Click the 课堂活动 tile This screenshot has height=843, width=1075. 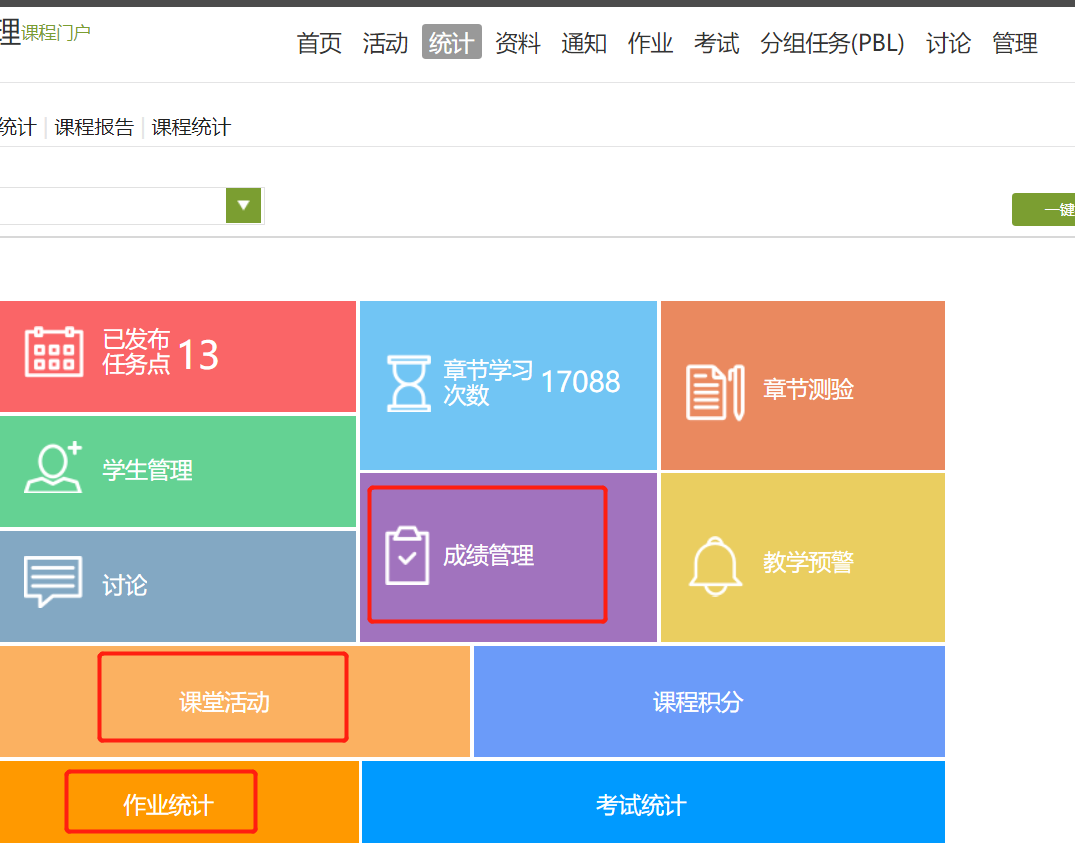[x=224, y=702]
